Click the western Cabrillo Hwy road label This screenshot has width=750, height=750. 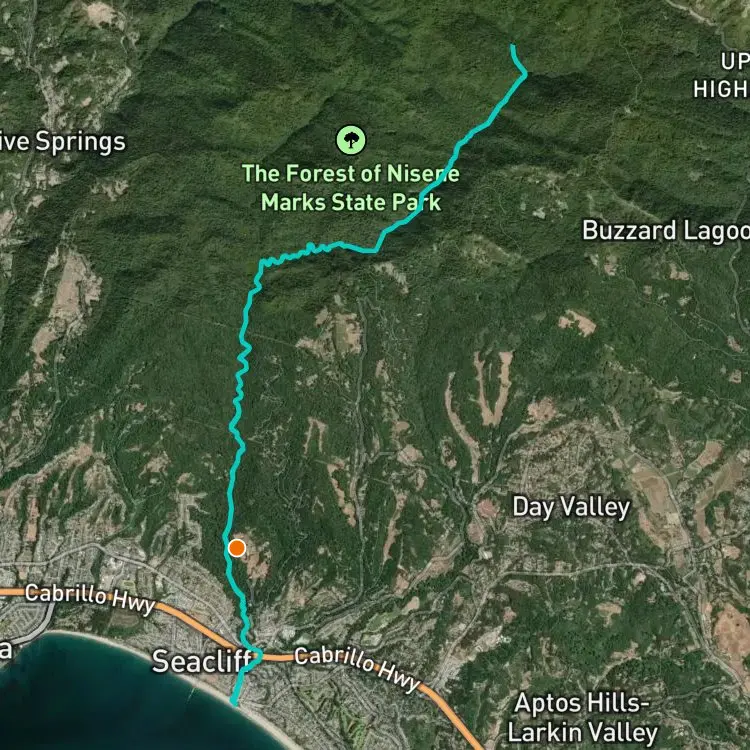coord(90,599)
